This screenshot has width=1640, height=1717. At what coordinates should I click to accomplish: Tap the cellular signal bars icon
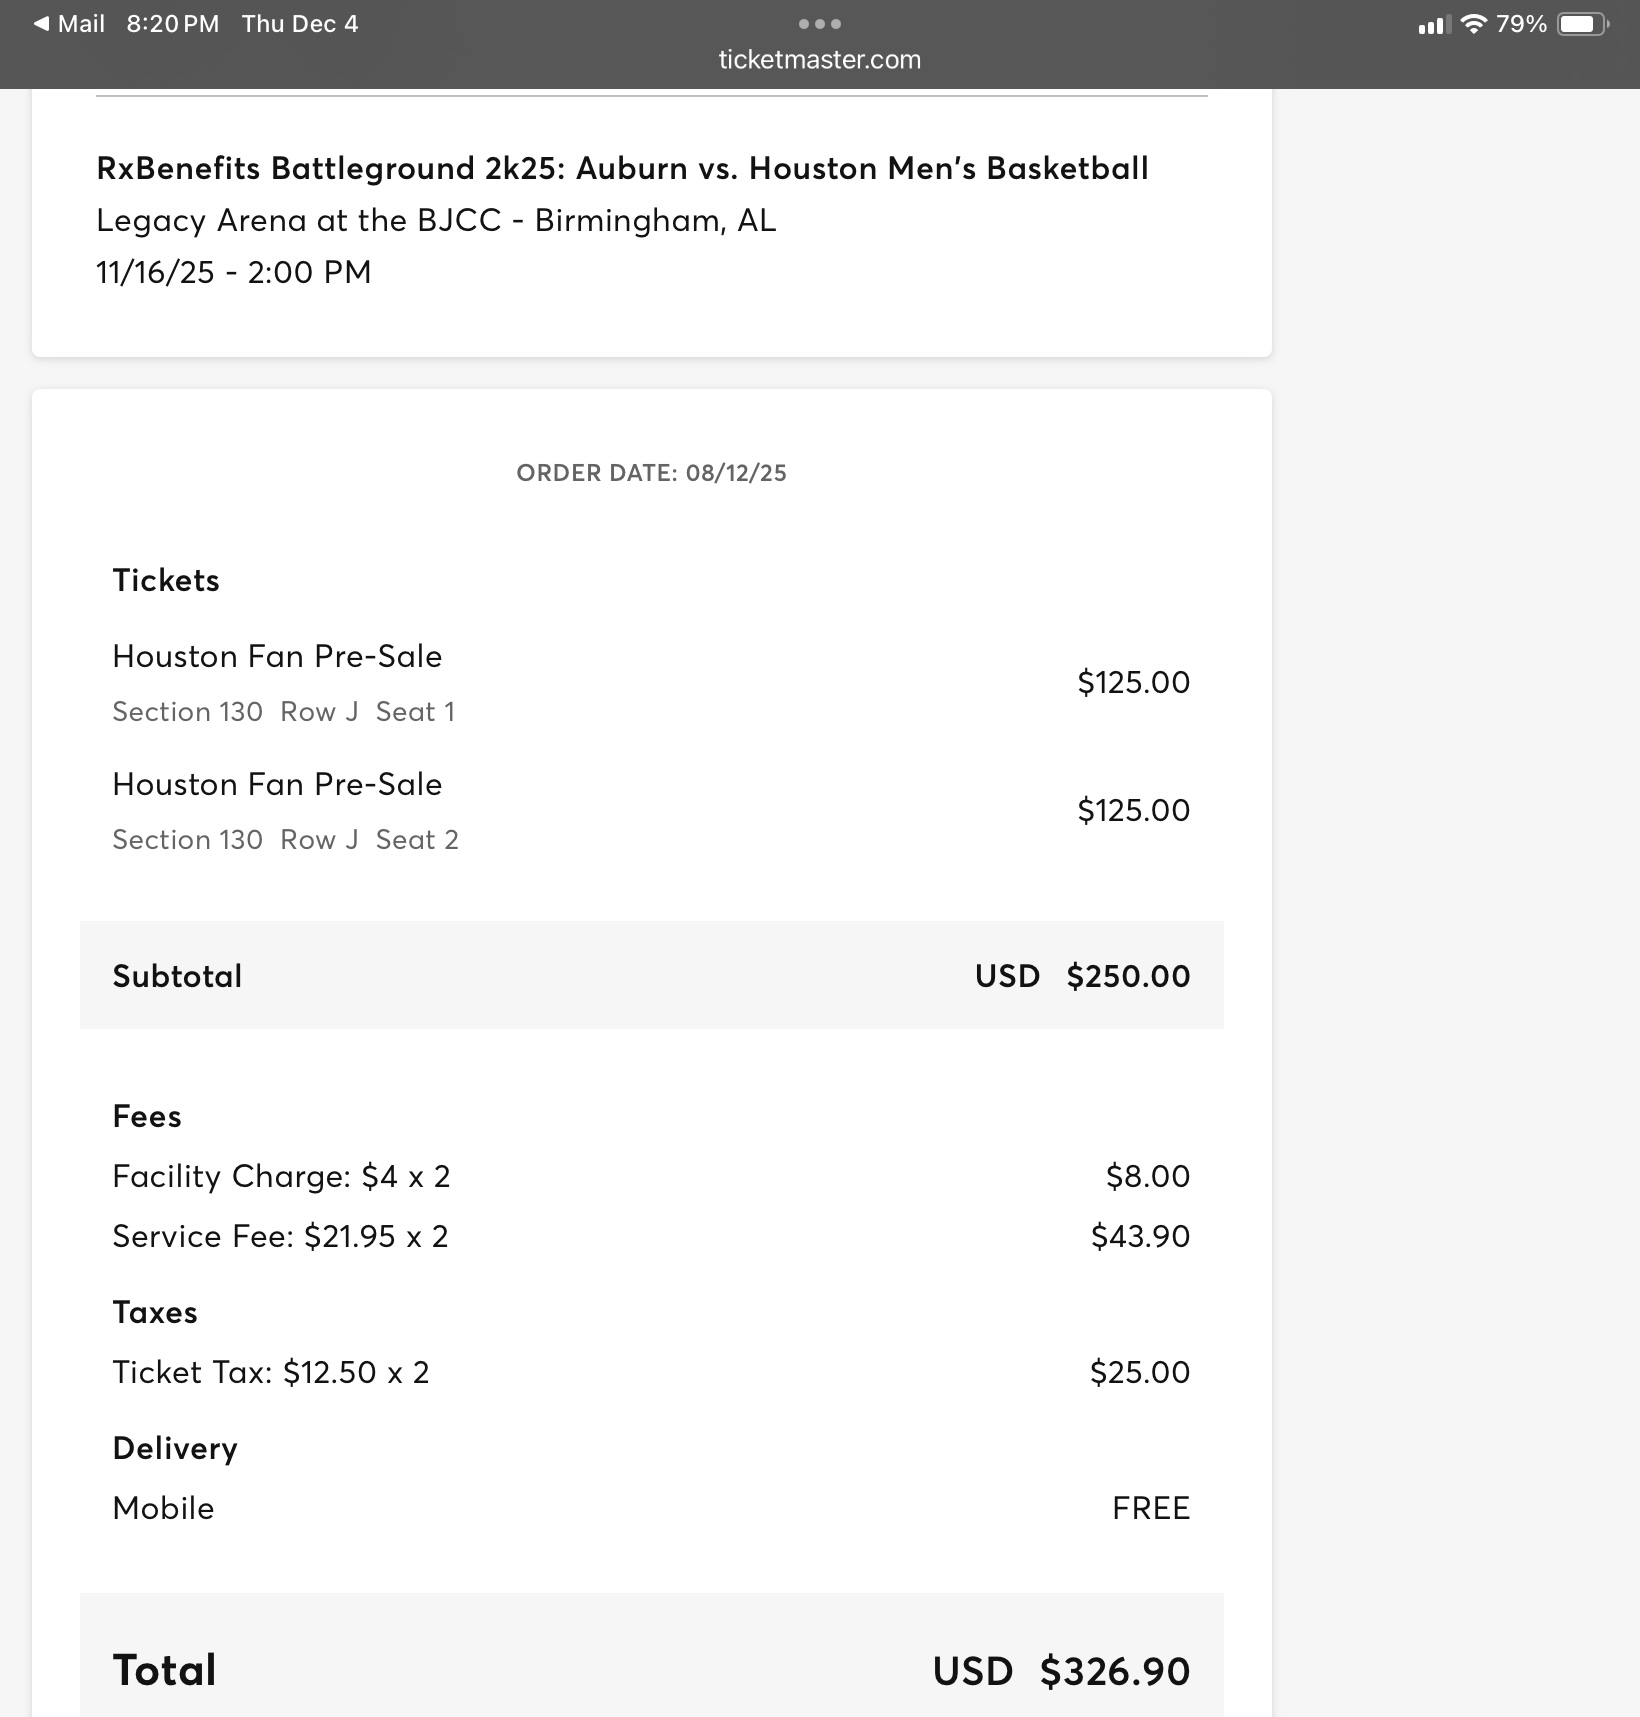pos(1434,25)
